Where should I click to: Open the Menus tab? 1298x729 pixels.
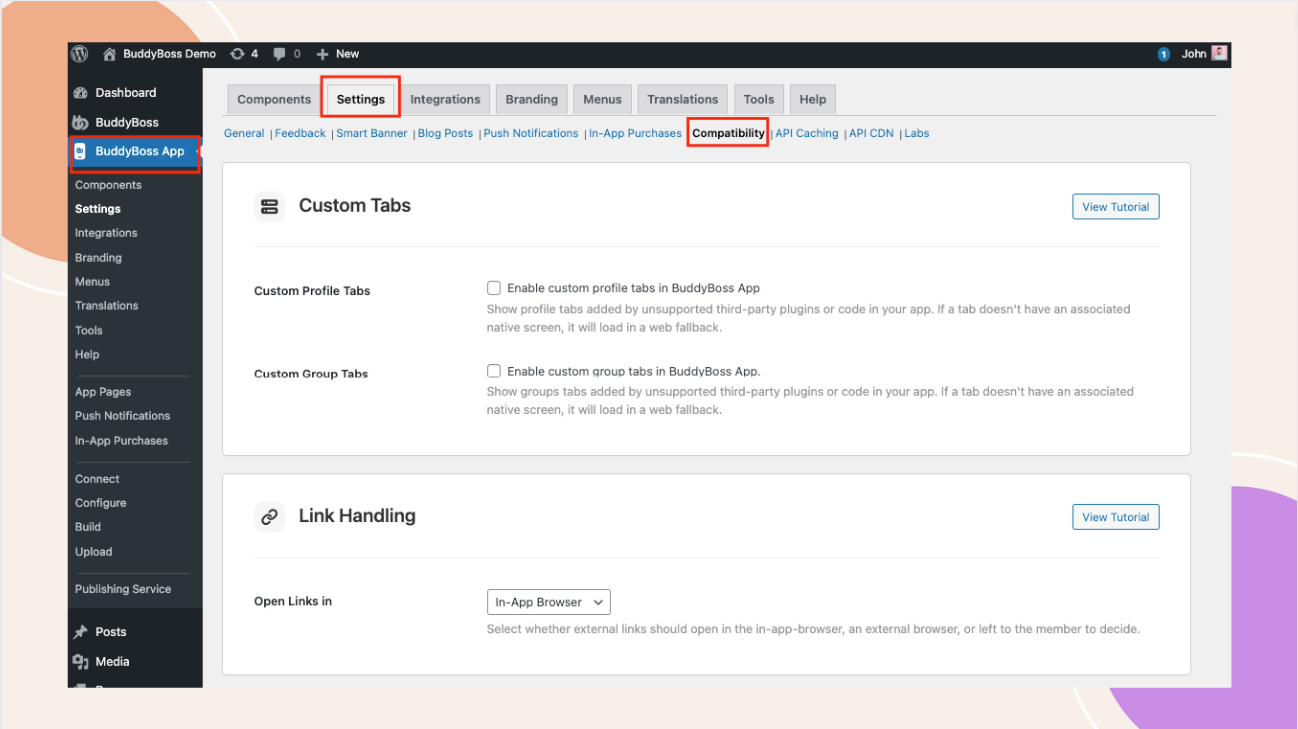tap(603, 99)
